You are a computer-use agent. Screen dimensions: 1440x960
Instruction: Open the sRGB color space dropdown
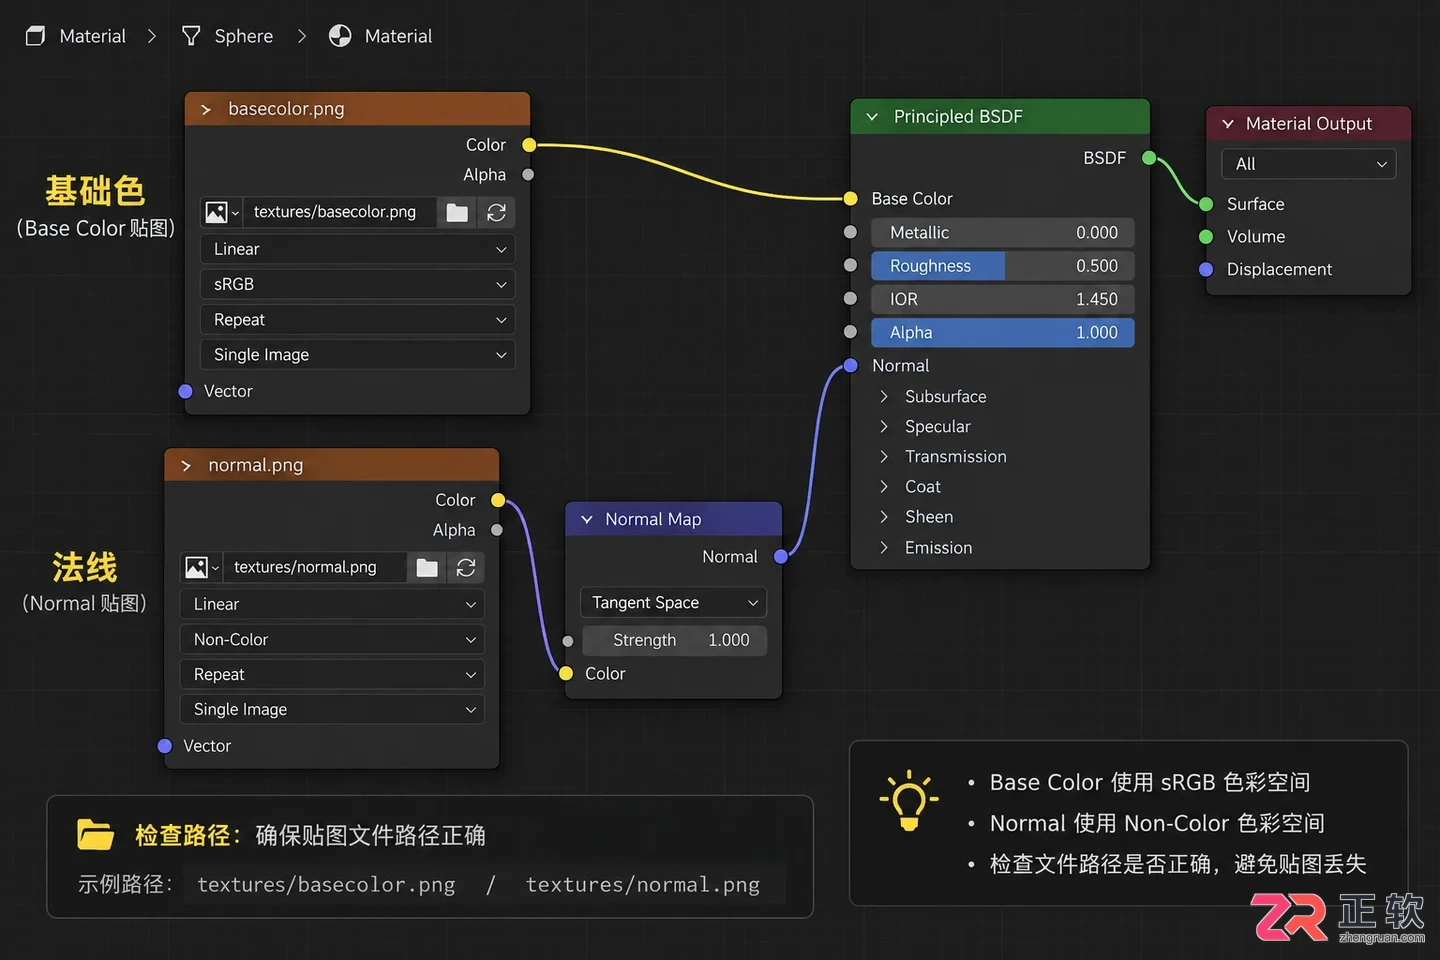coord(358,284)
